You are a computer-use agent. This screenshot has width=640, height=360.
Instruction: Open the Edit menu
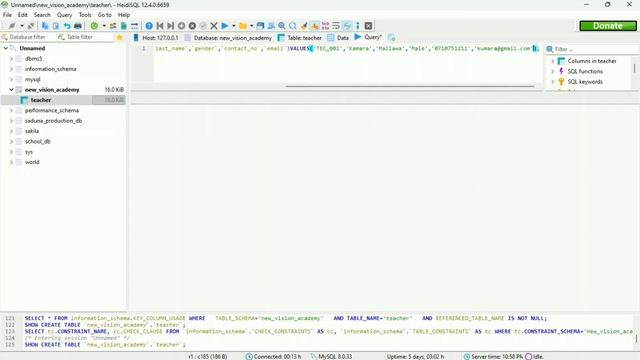coord(22,15)
